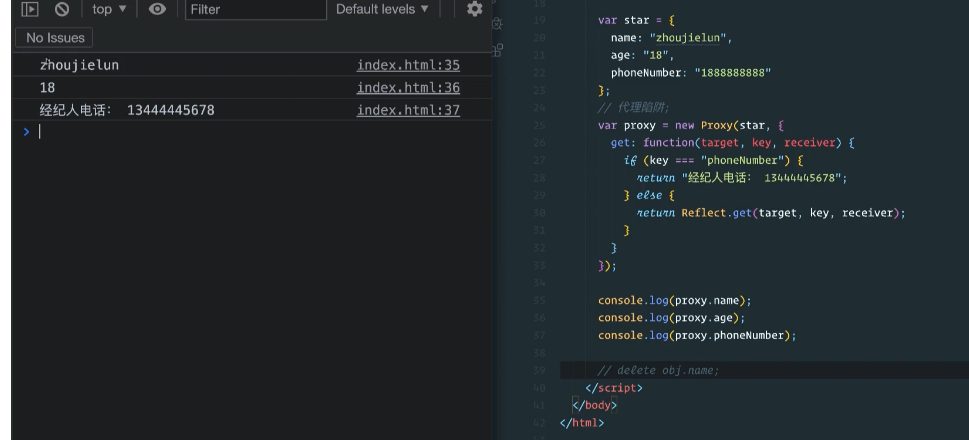Click "new Proxy(star, {" in code
This screenshot has height=440, width=969.
(730, 125)
